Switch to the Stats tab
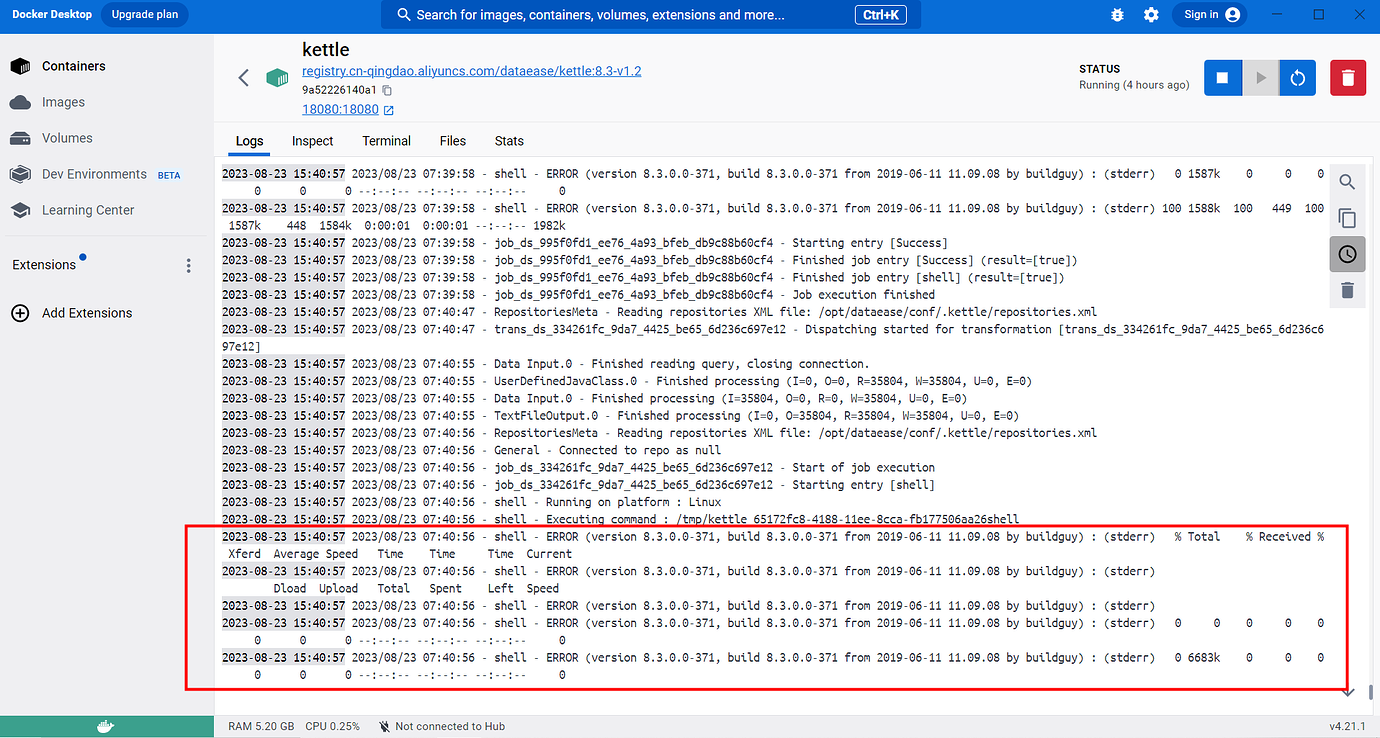The image size is (1380, 738). point(509,141)
